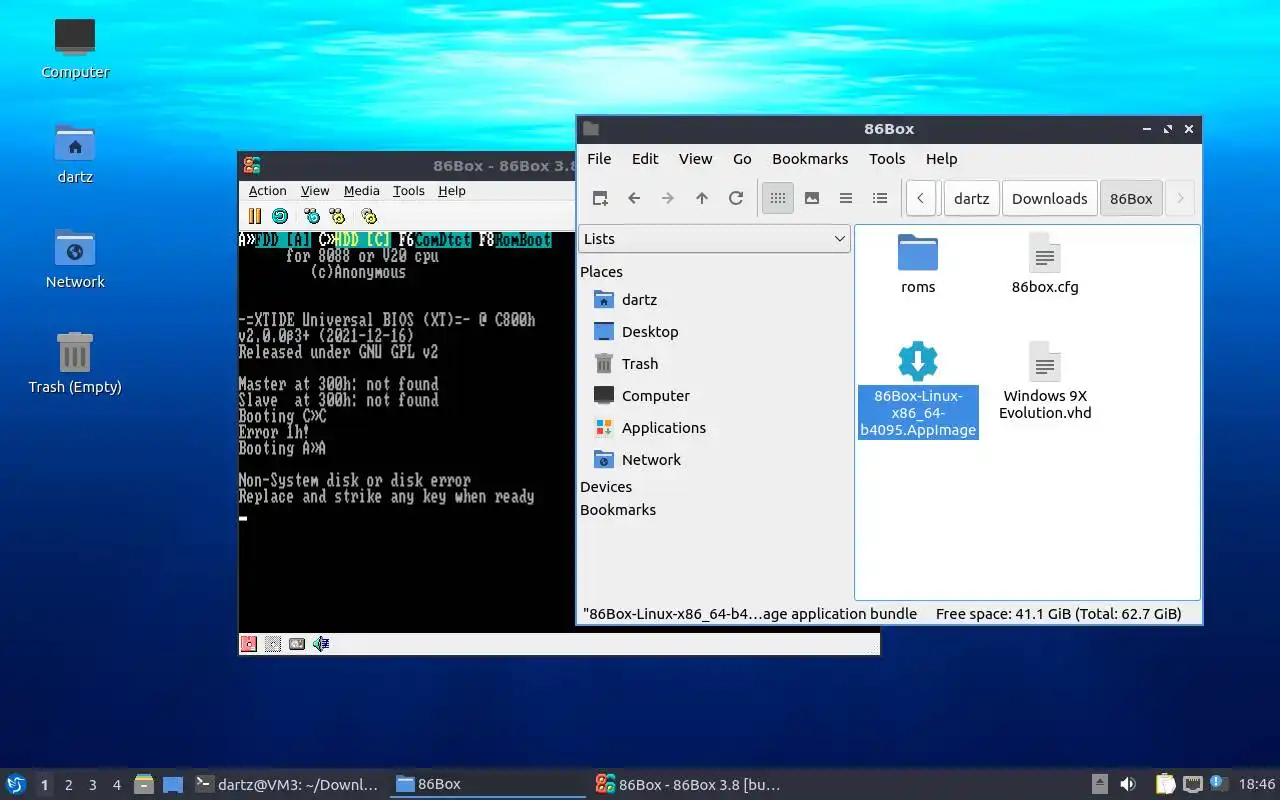Viewport: 1280px width, 800px height.
Task: Open 86Box settings gear icon in toolbar
Action: pos(369,216)
